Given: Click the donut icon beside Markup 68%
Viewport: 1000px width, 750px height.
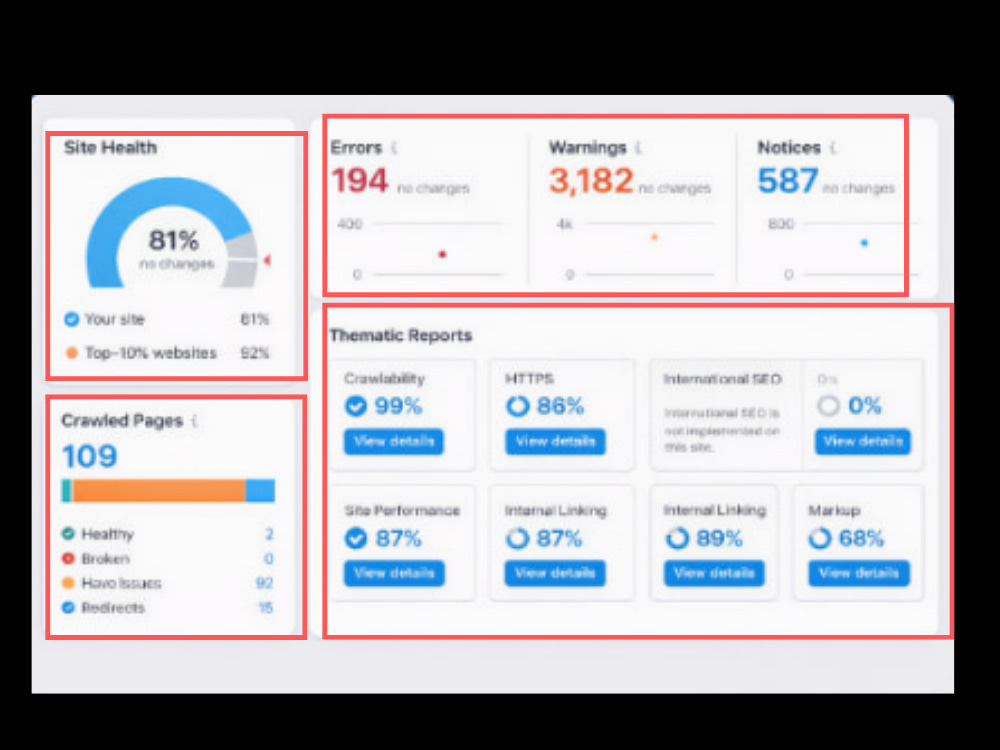Looking at the screenshot, I should click(x=820, y=538).
